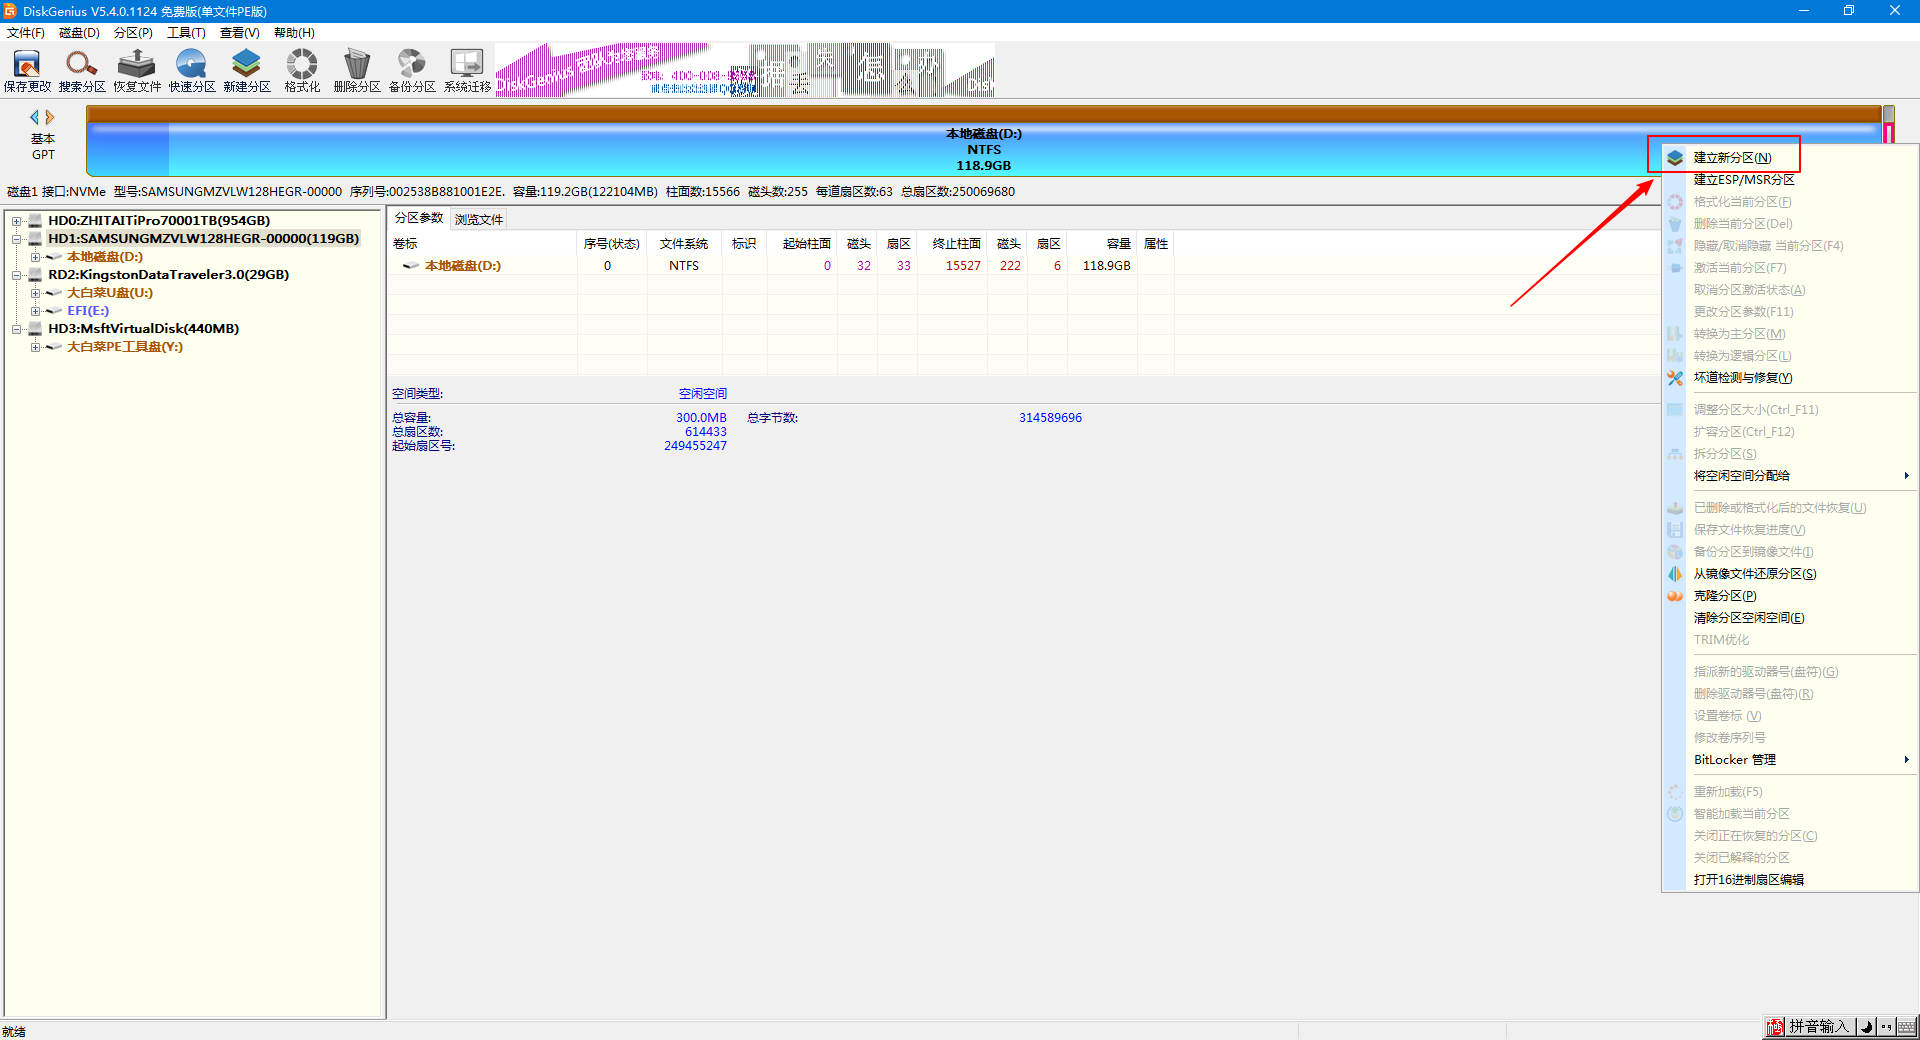Click the 拼音输入 IME label
The width and height of the screenshot is (1920, 1040).
pyautogui.click(x=1818, y=1027)
